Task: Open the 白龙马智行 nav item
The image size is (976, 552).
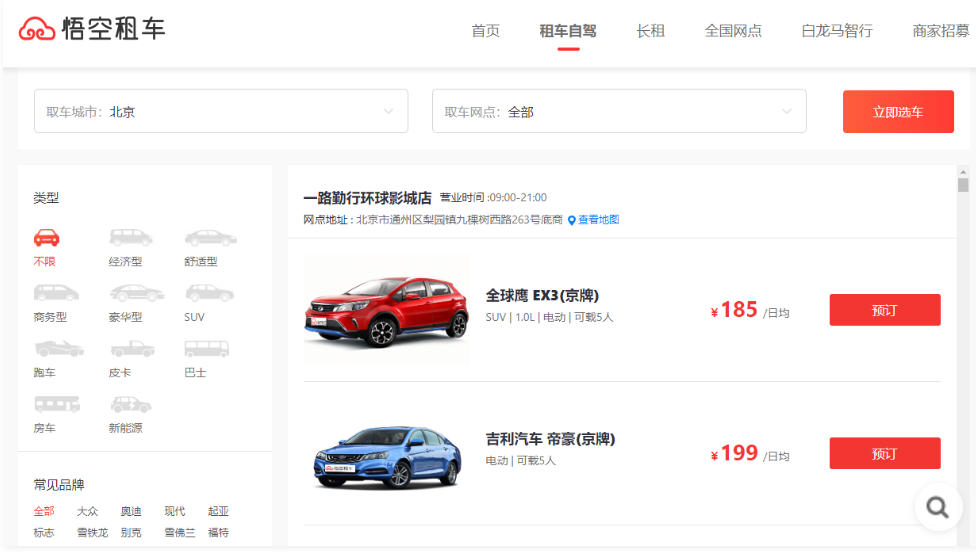Action: coord(837,30)
